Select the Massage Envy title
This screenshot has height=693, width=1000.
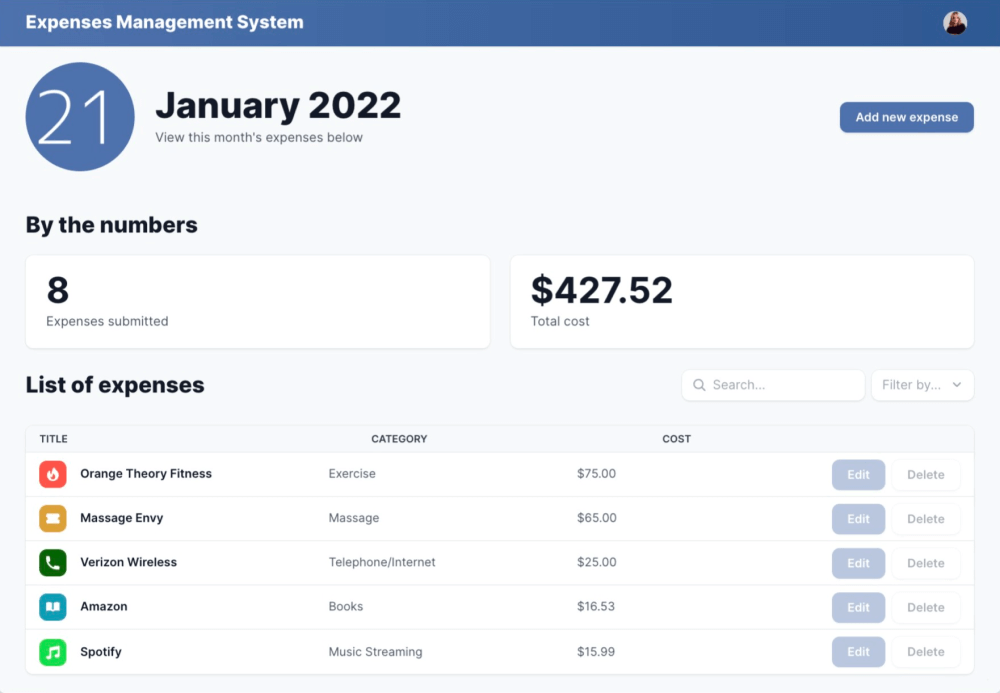click(122, 518)
